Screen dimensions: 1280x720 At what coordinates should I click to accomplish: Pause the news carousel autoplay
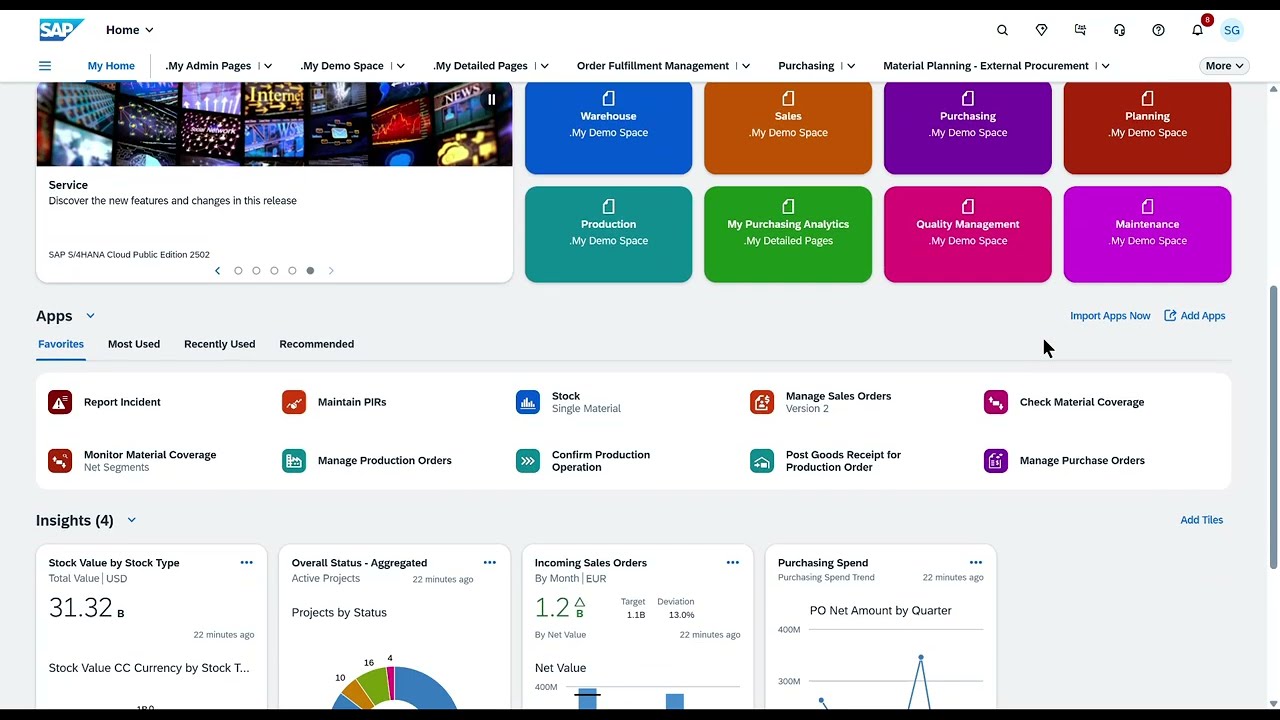click(x=491, y=99)
